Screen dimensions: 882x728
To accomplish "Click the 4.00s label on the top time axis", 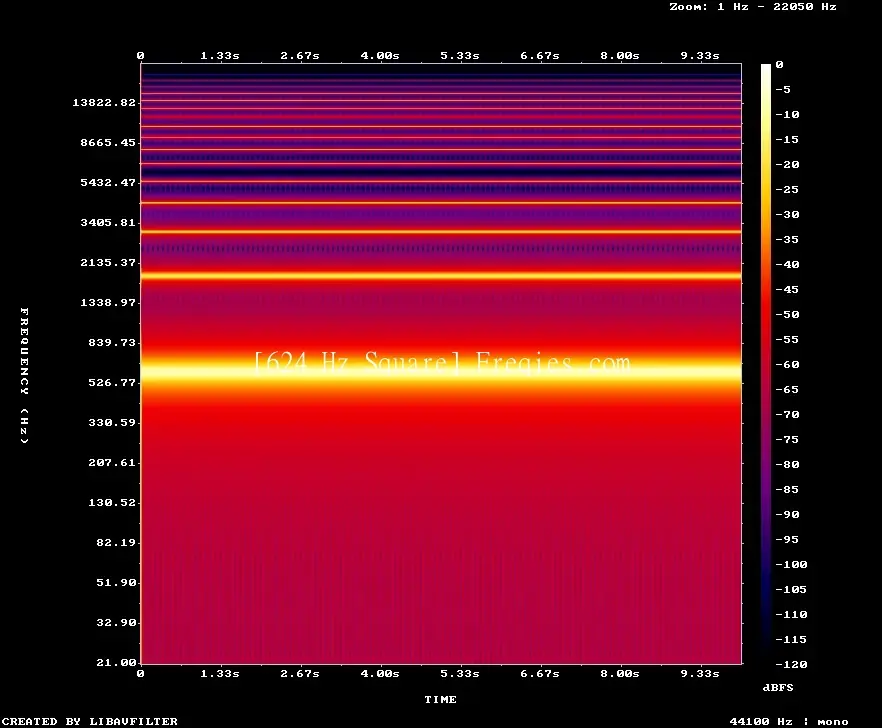I will 380,56.
